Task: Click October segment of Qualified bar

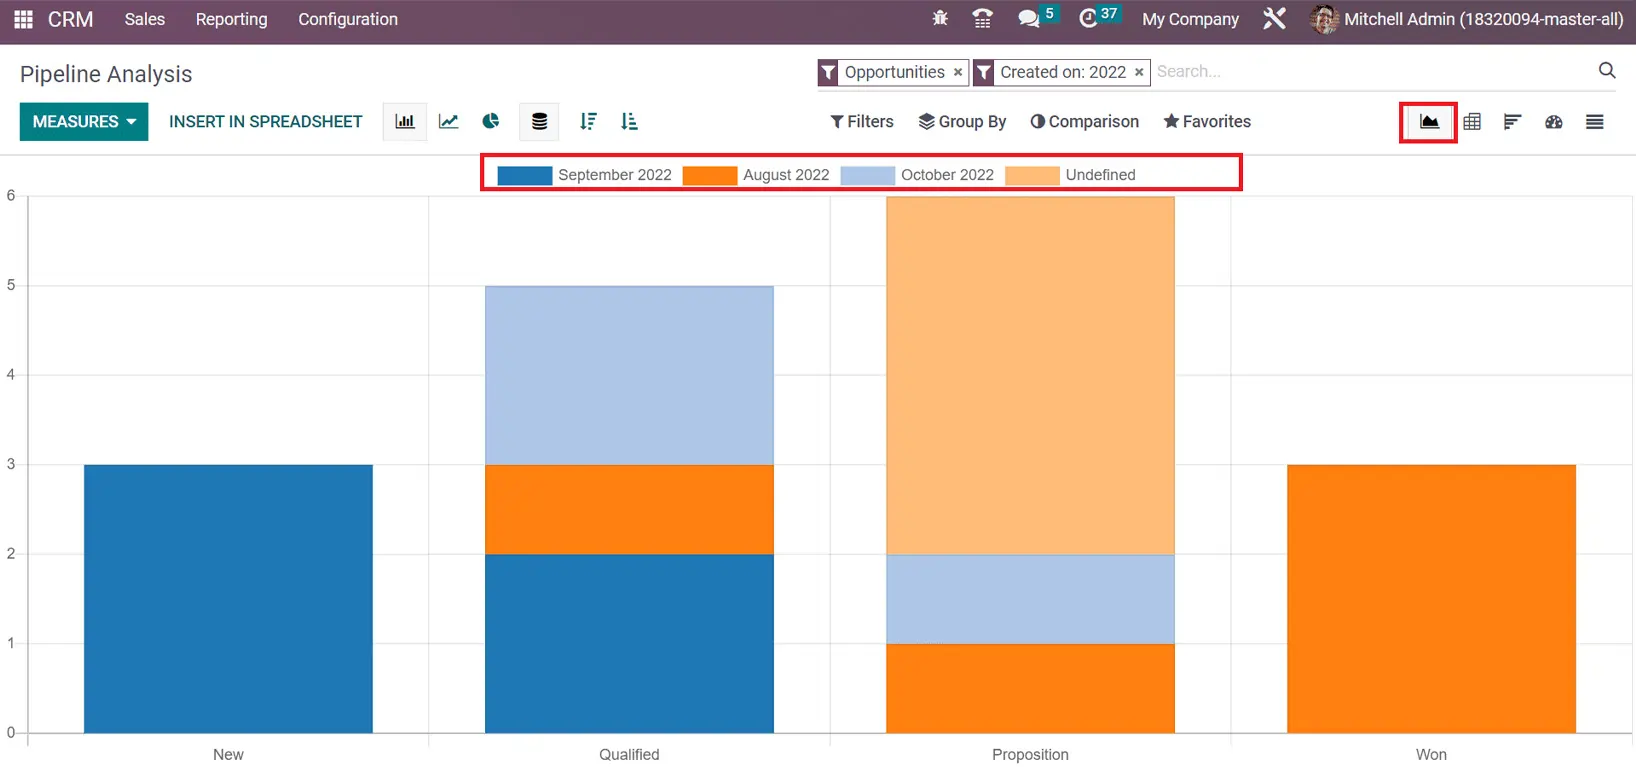Action: 629,376
